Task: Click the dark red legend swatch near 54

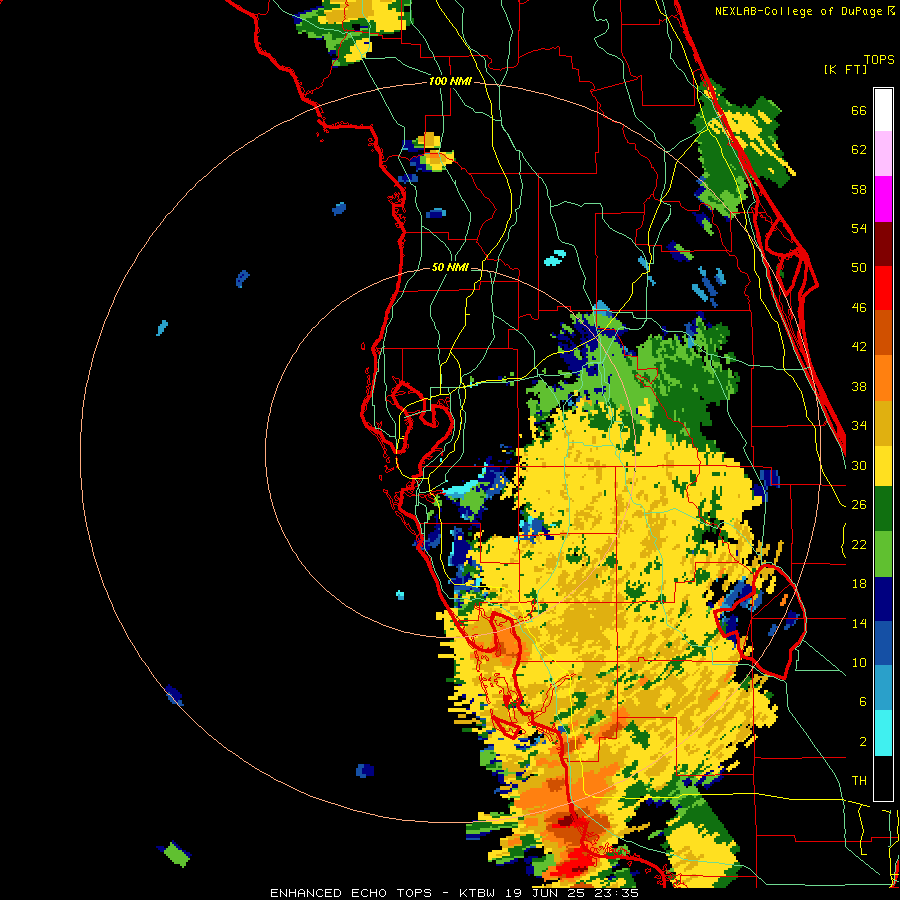Action: pos(883,244)
